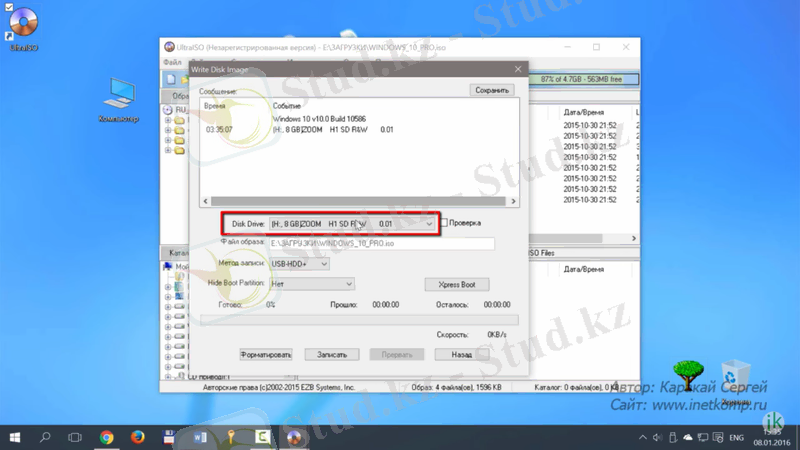Click the Записать button
800x450 pixels.
pos(332,355)
